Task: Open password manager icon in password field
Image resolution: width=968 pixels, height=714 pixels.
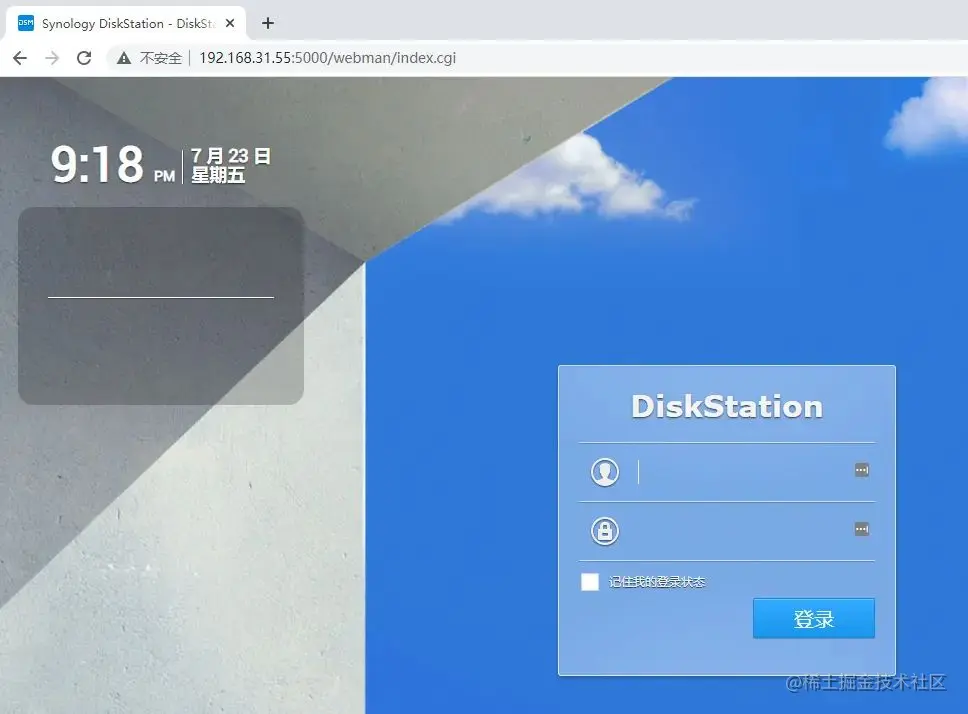Action: 862,529
